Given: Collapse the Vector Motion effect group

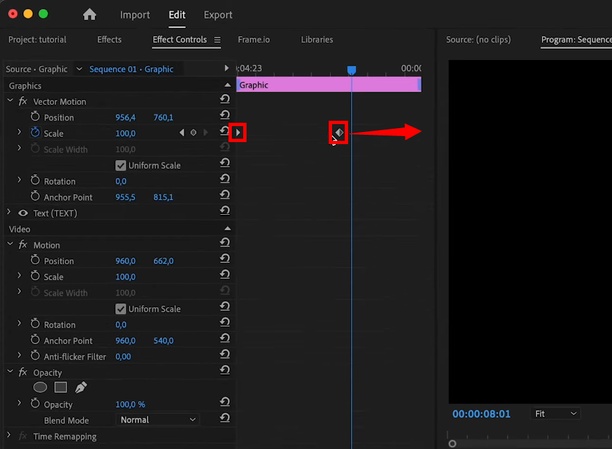Looking at the screenshot, I should click(x=10, y=101).
